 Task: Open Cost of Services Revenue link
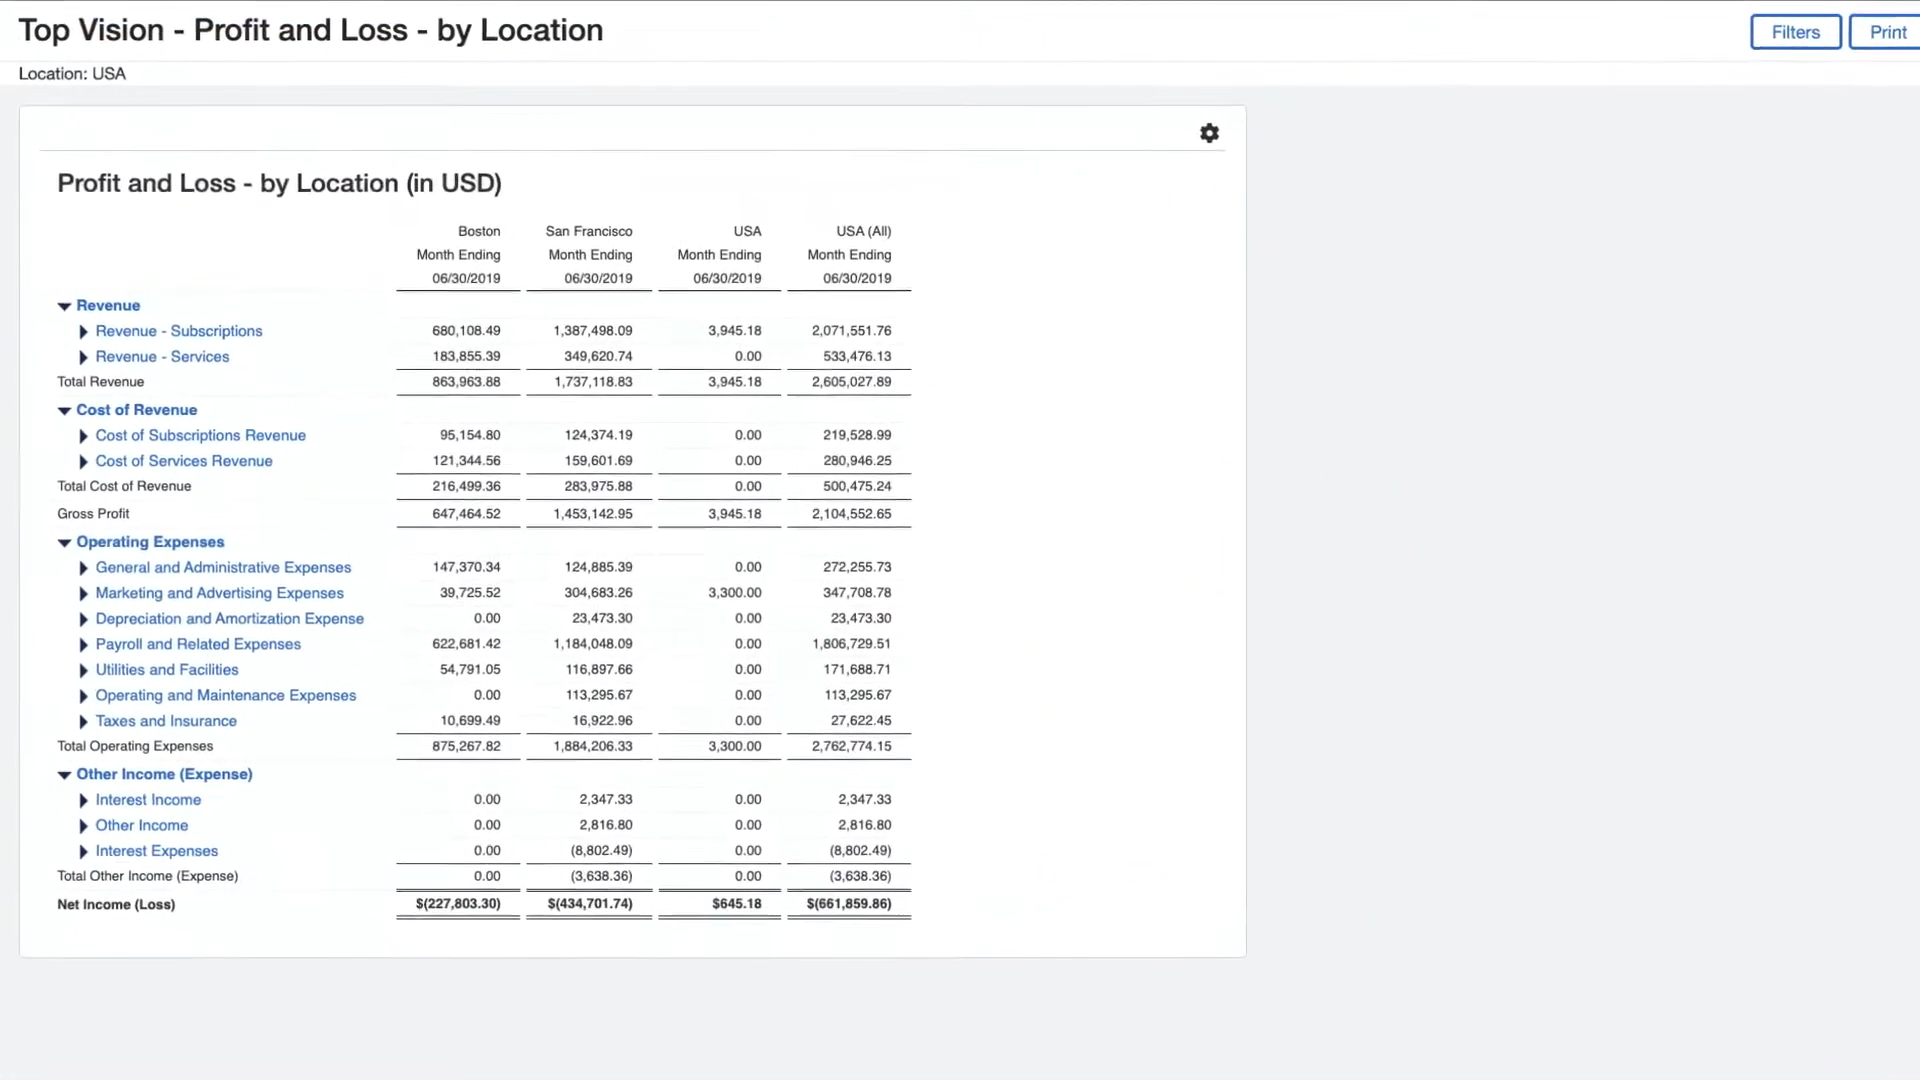coord(184,461)
